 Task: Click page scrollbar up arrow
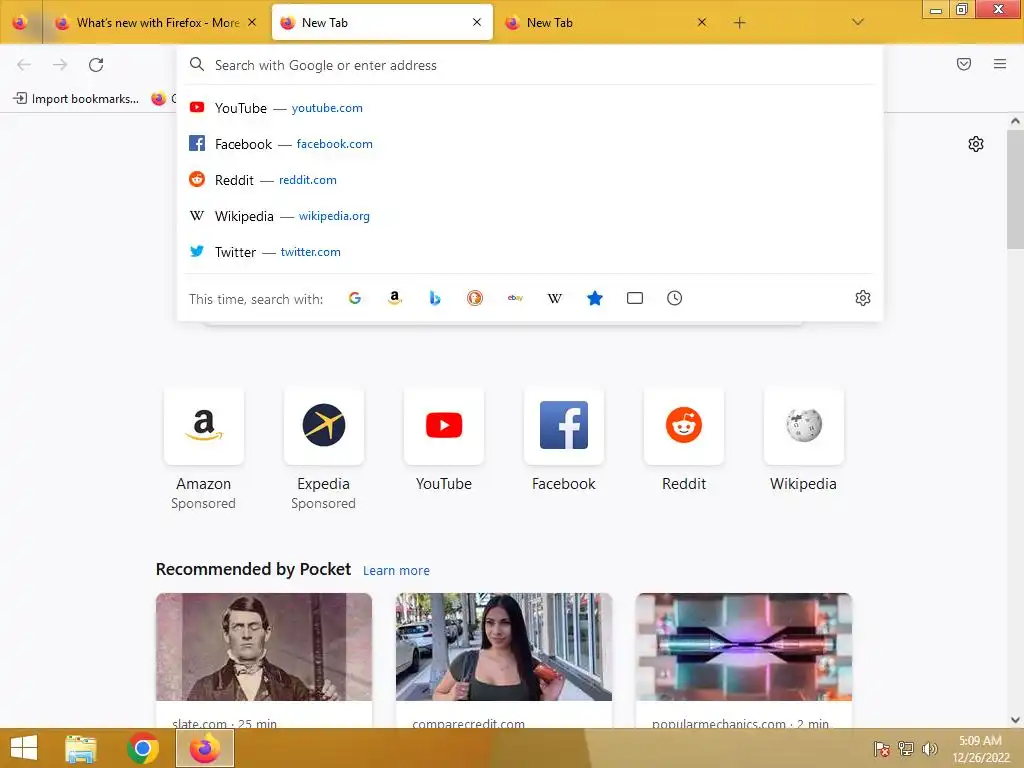(1015, 121)
